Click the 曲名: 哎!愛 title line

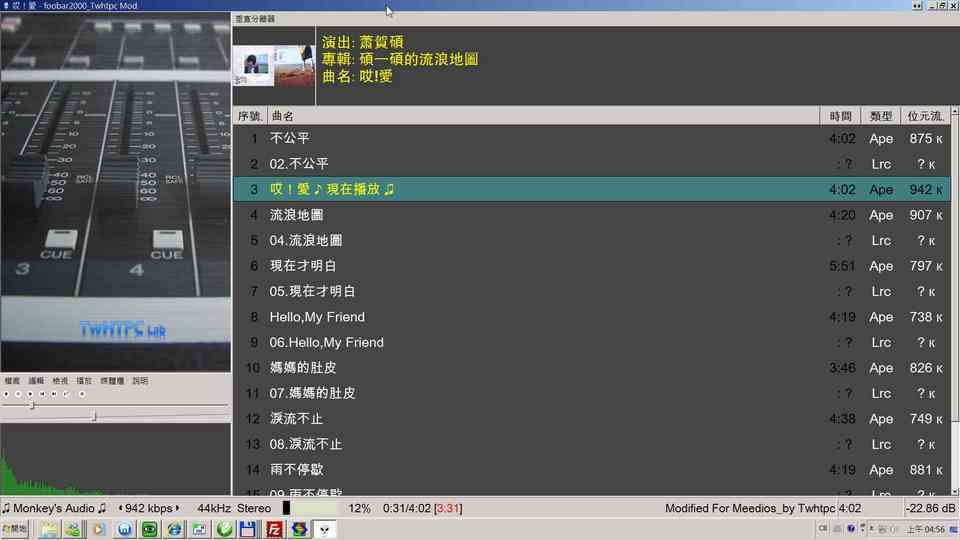click(x=357, y=77)
